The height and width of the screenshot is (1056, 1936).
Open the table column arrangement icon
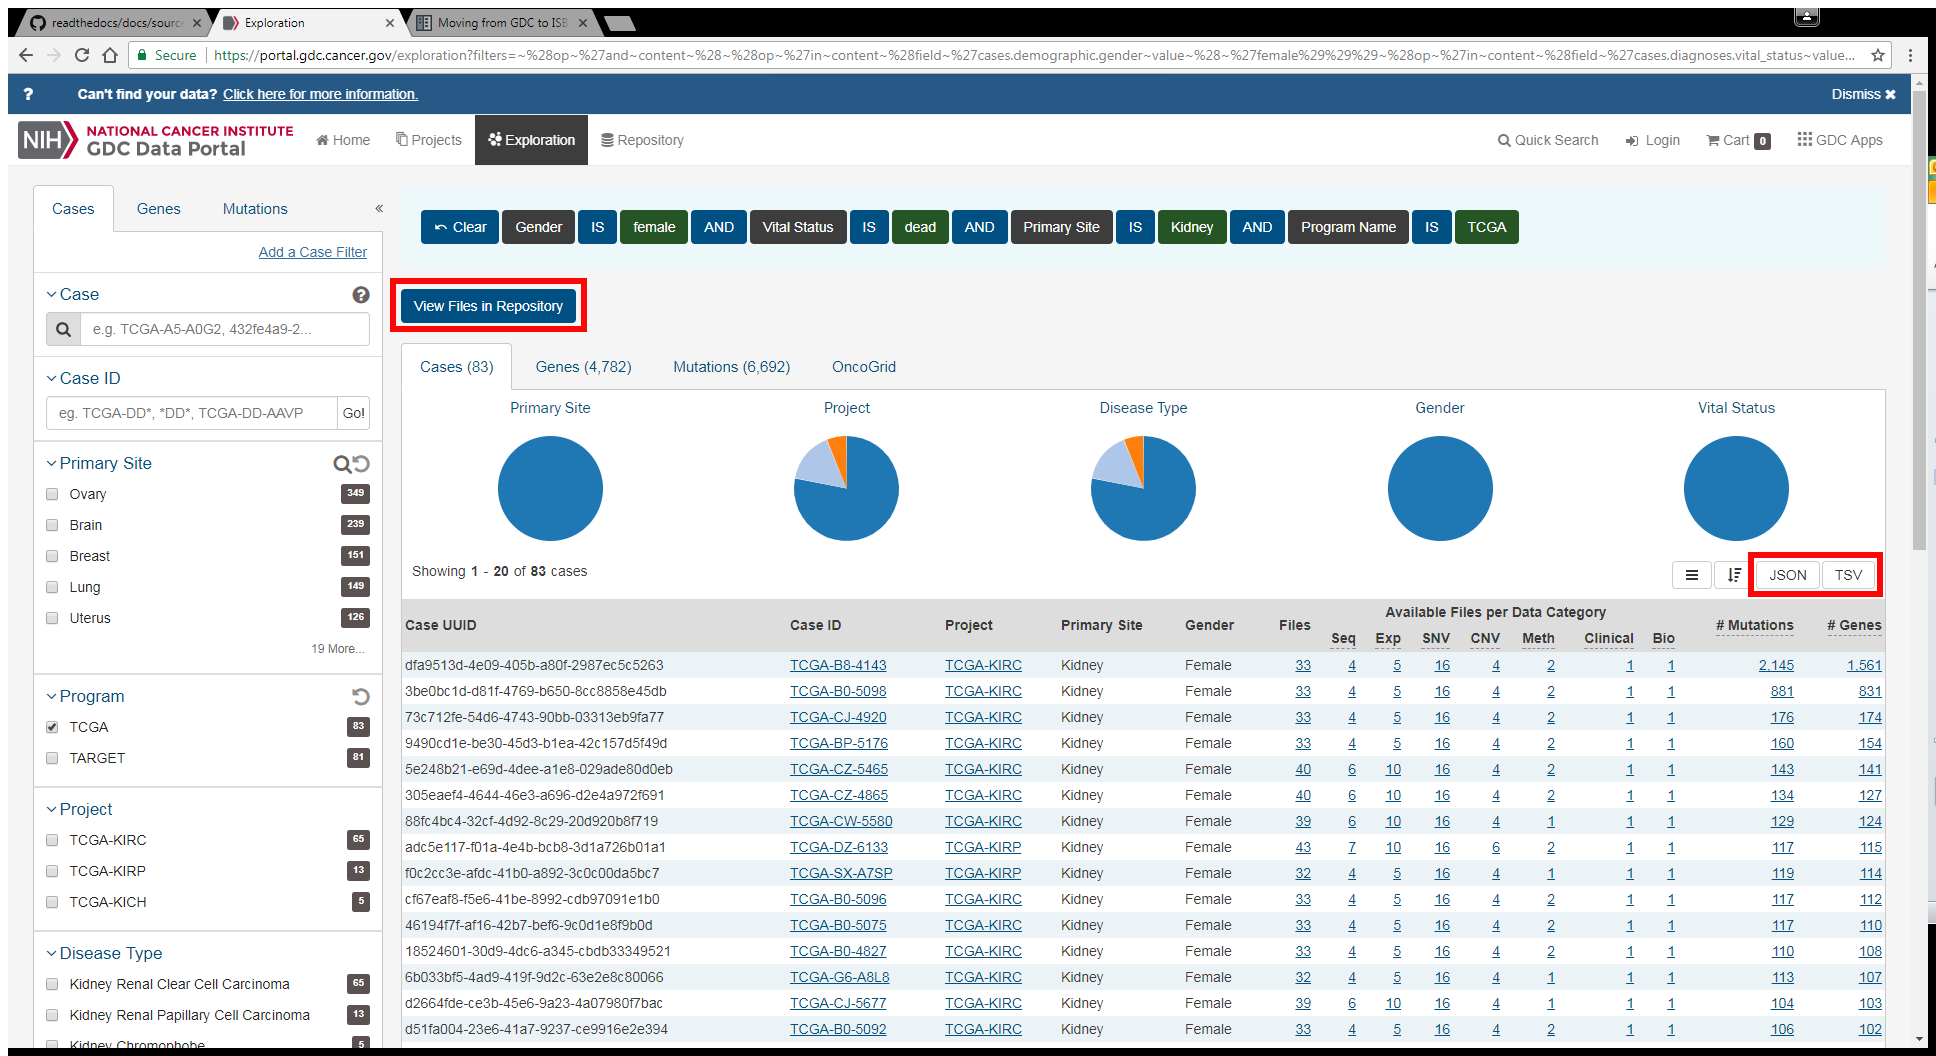tap(1692, 575)
